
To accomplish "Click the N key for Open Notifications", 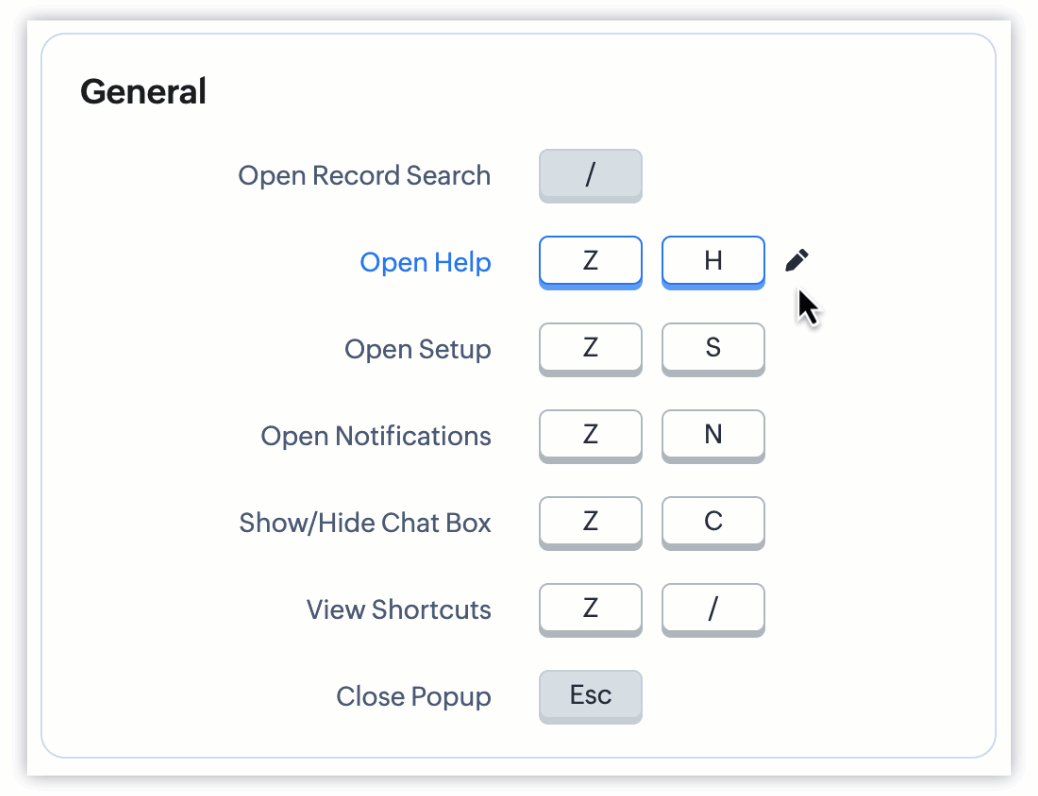I will [x=713, y=436].
